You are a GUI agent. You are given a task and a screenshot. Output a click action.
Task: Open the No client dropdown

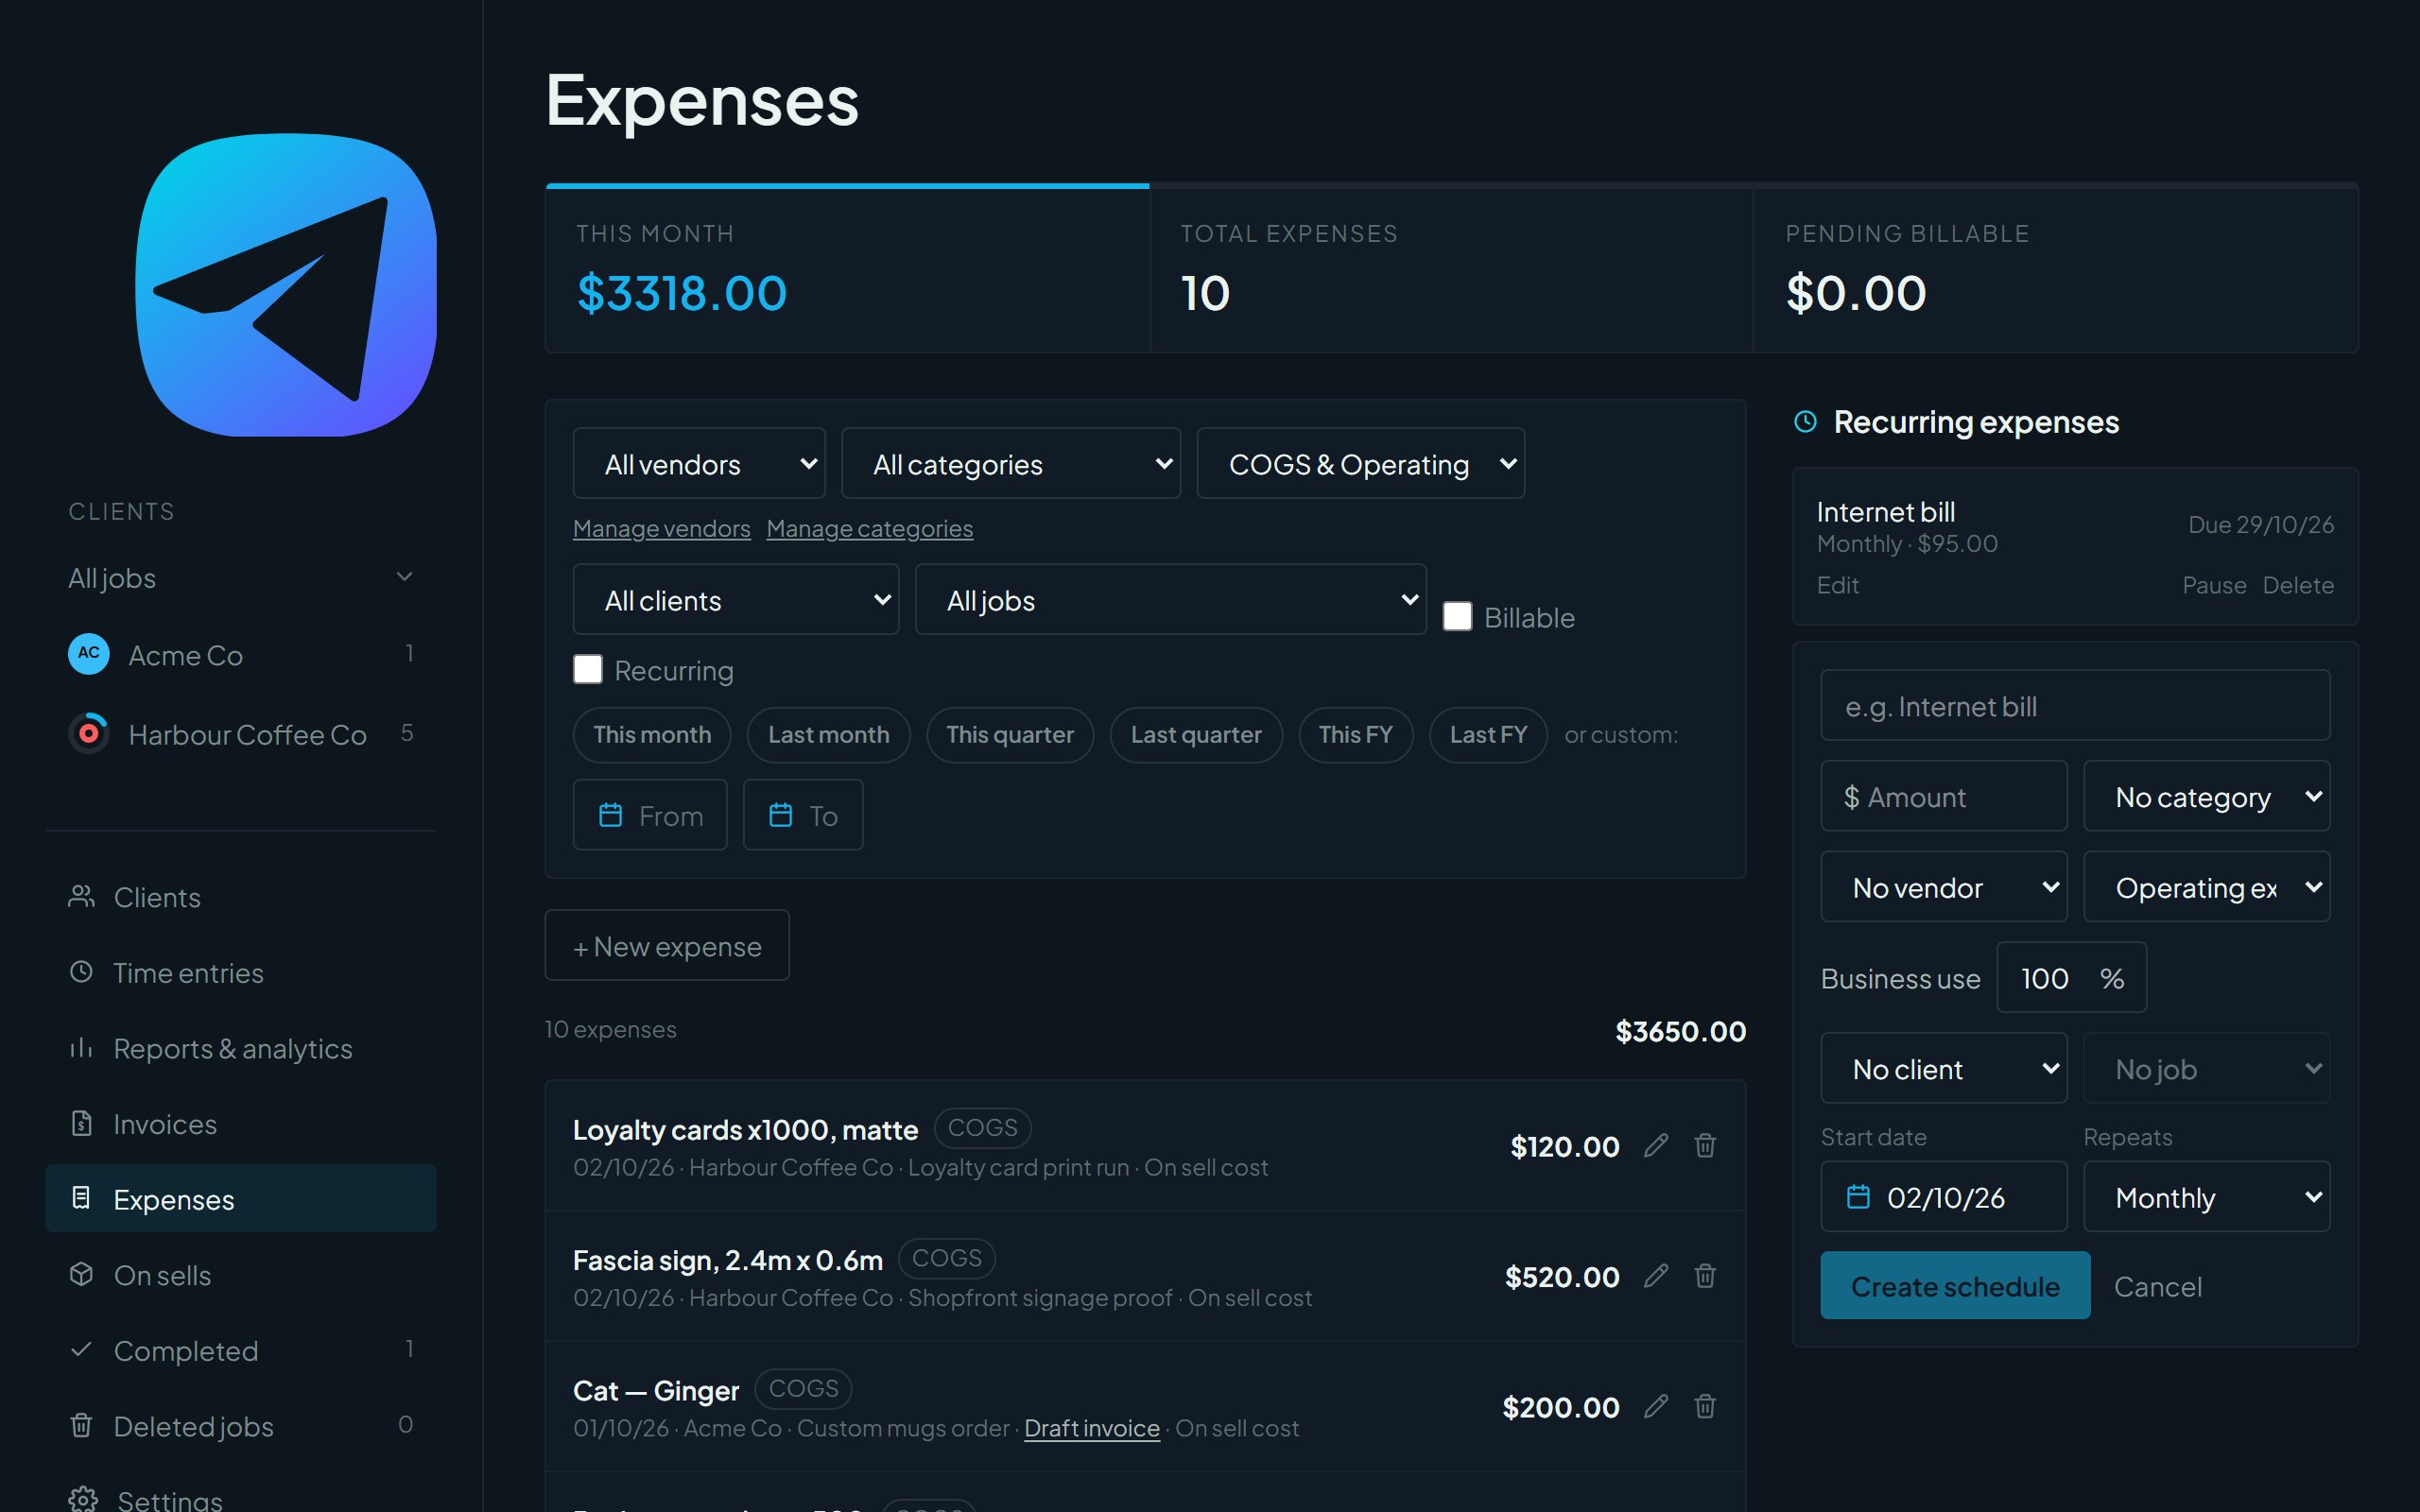tap(1944, 1068)
